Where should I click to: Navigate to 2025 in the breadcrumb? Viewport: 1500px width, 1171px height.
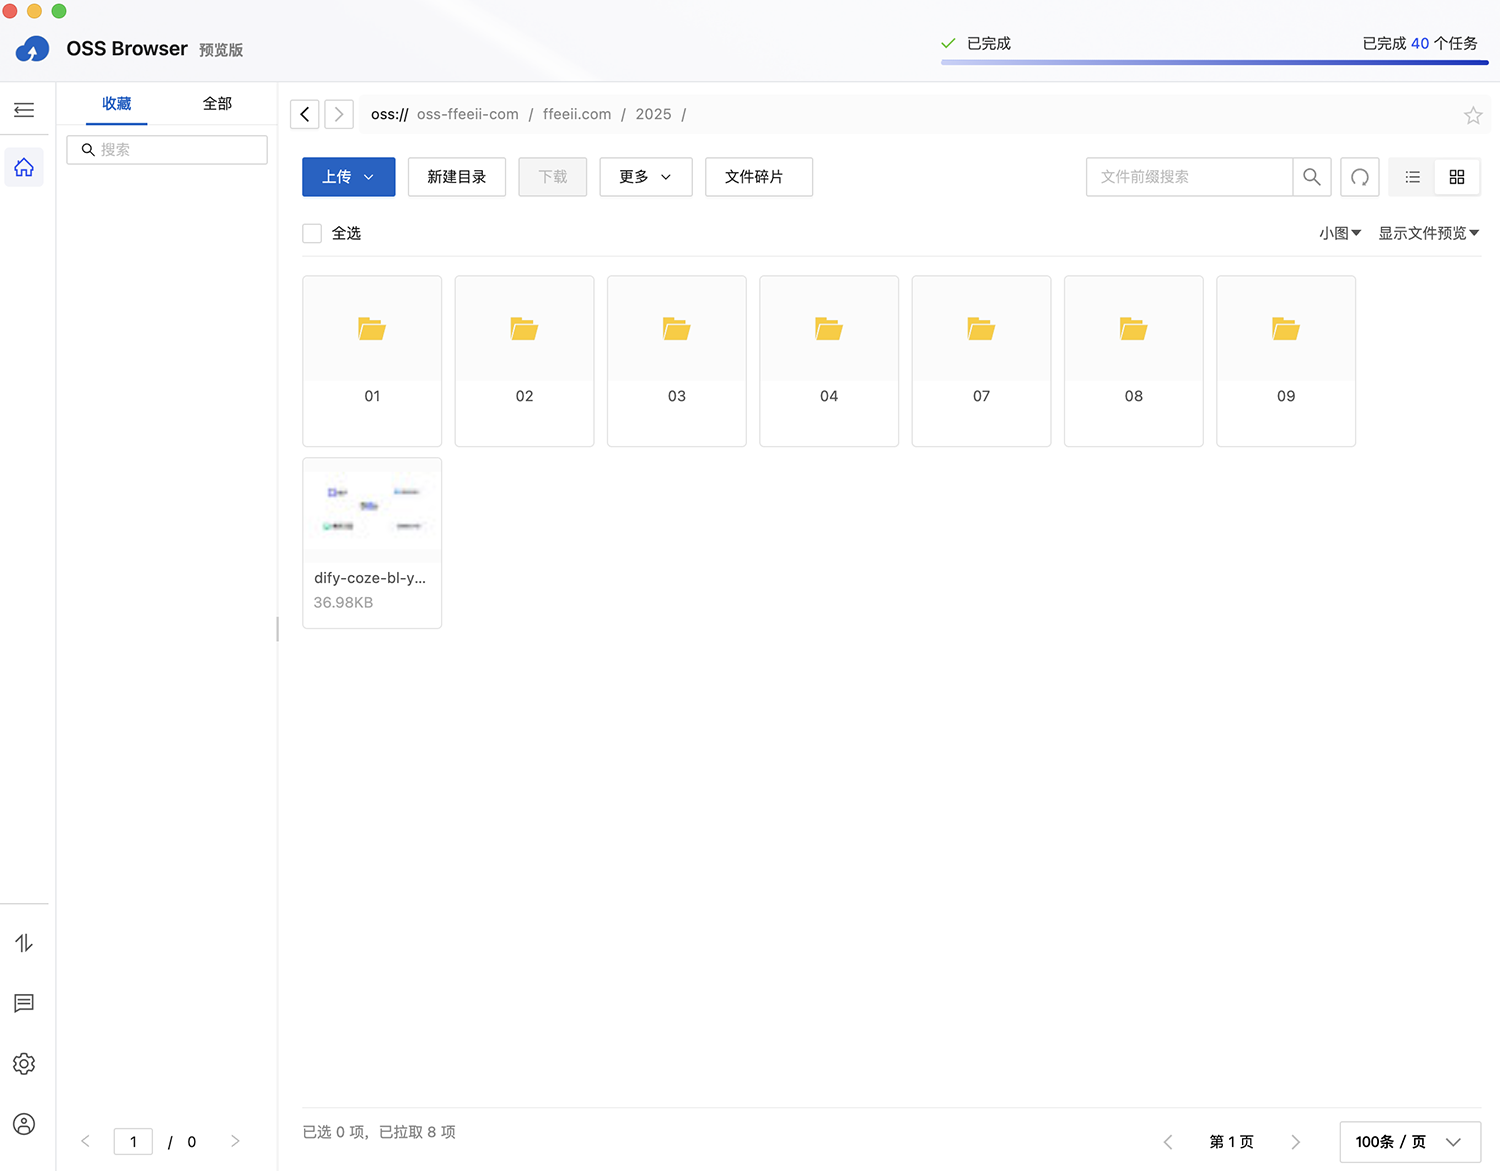tap(653, 114)
